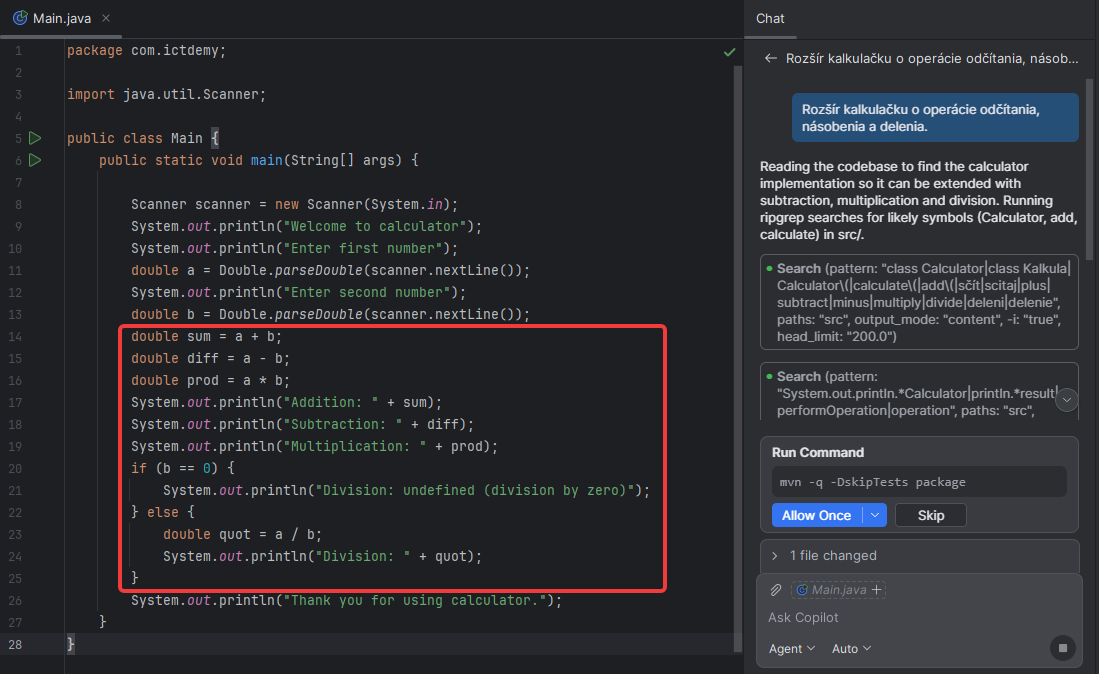Click the "Enter first number" println line
This screenshot has height=674, width=1099.
pyautogui.click(x=294, y=249)
